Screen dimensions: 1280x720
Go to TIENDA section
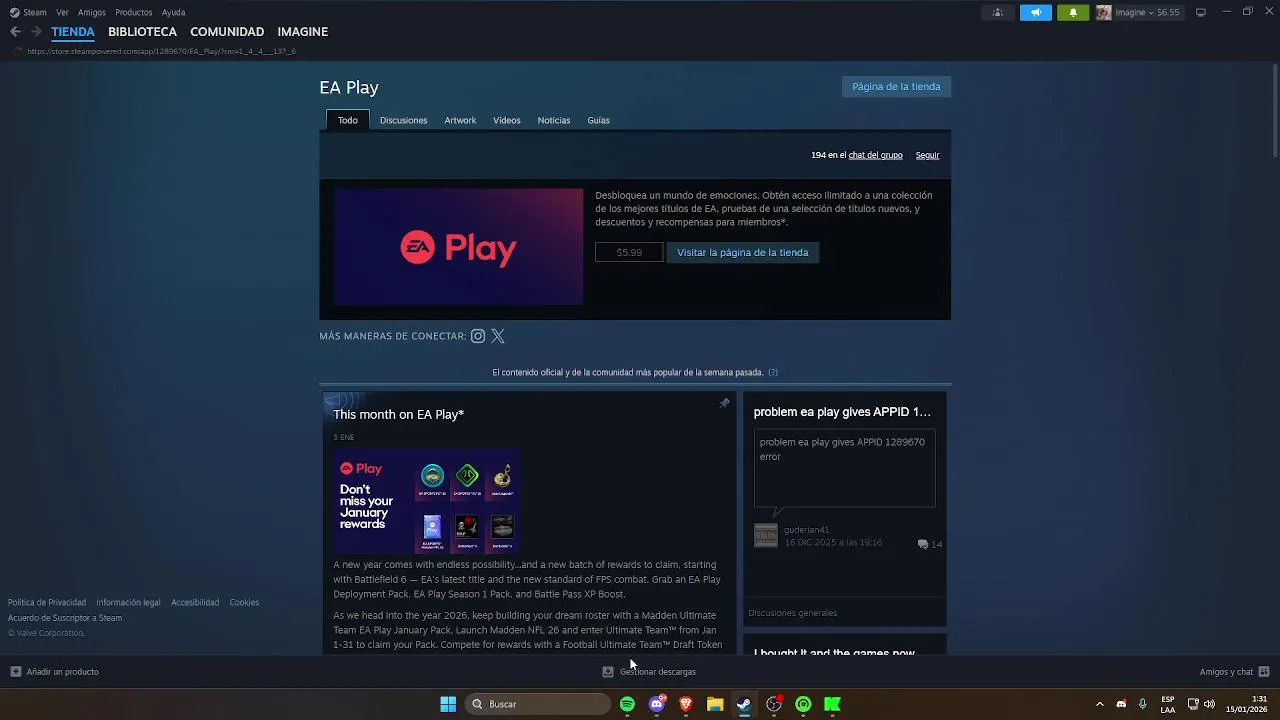73,32
